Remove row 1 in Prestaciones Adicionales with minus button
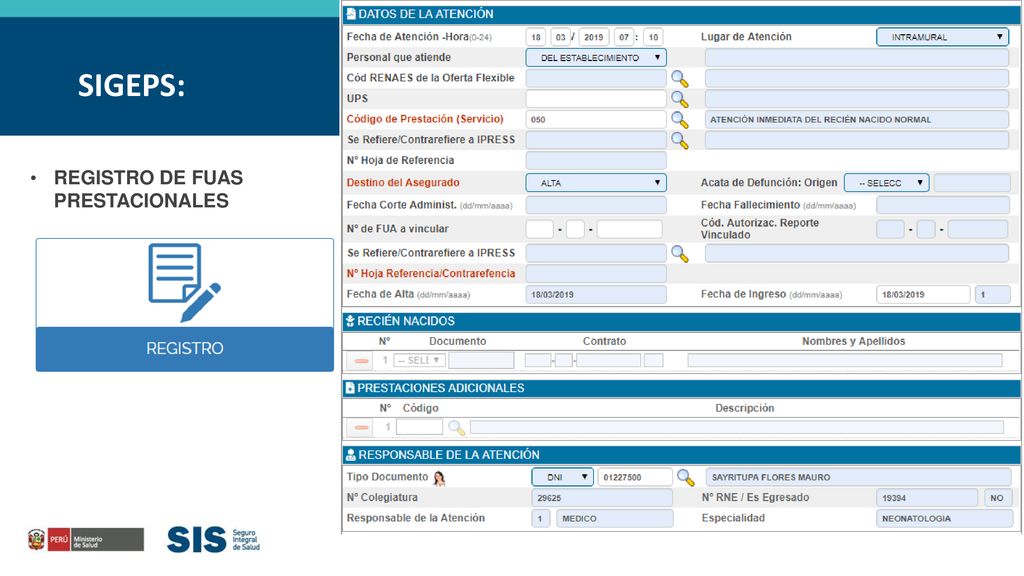Image resolution: width=1024 pixels, height=576 pixels. click(361, 428)
